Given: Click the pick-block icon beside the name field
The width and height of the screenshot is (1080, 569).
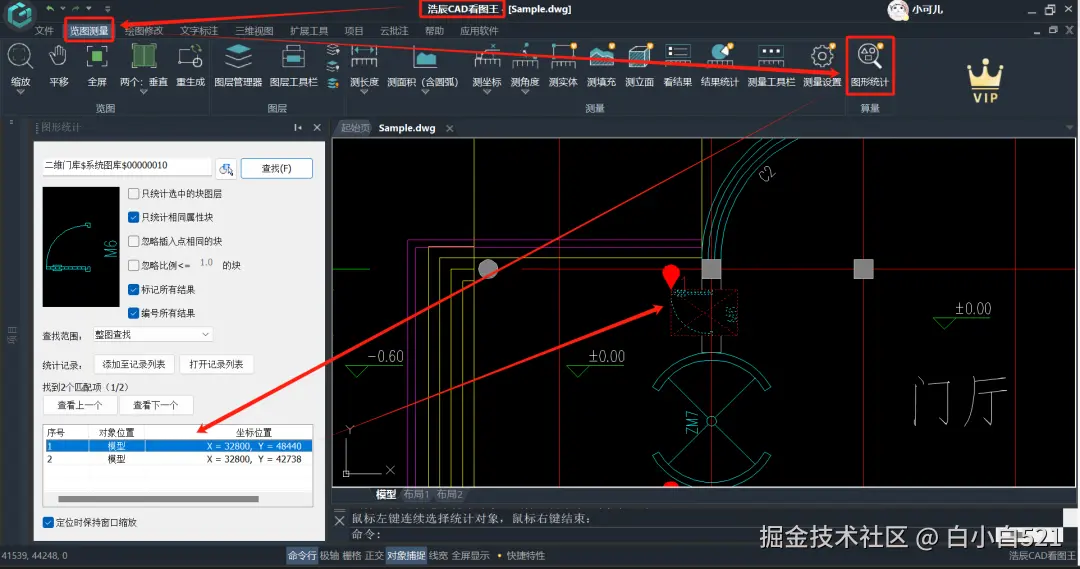Looking at the screenshot, I should [226, 169].
